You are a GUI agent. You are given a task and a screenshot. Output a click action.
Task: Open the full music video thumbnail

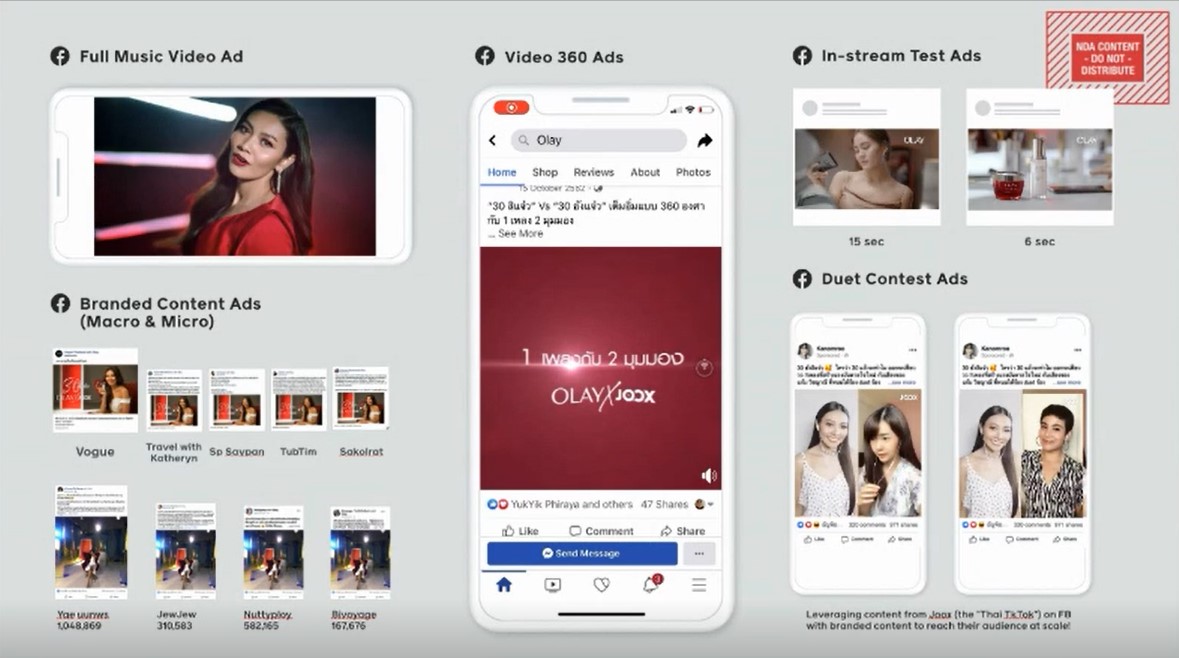235,177
